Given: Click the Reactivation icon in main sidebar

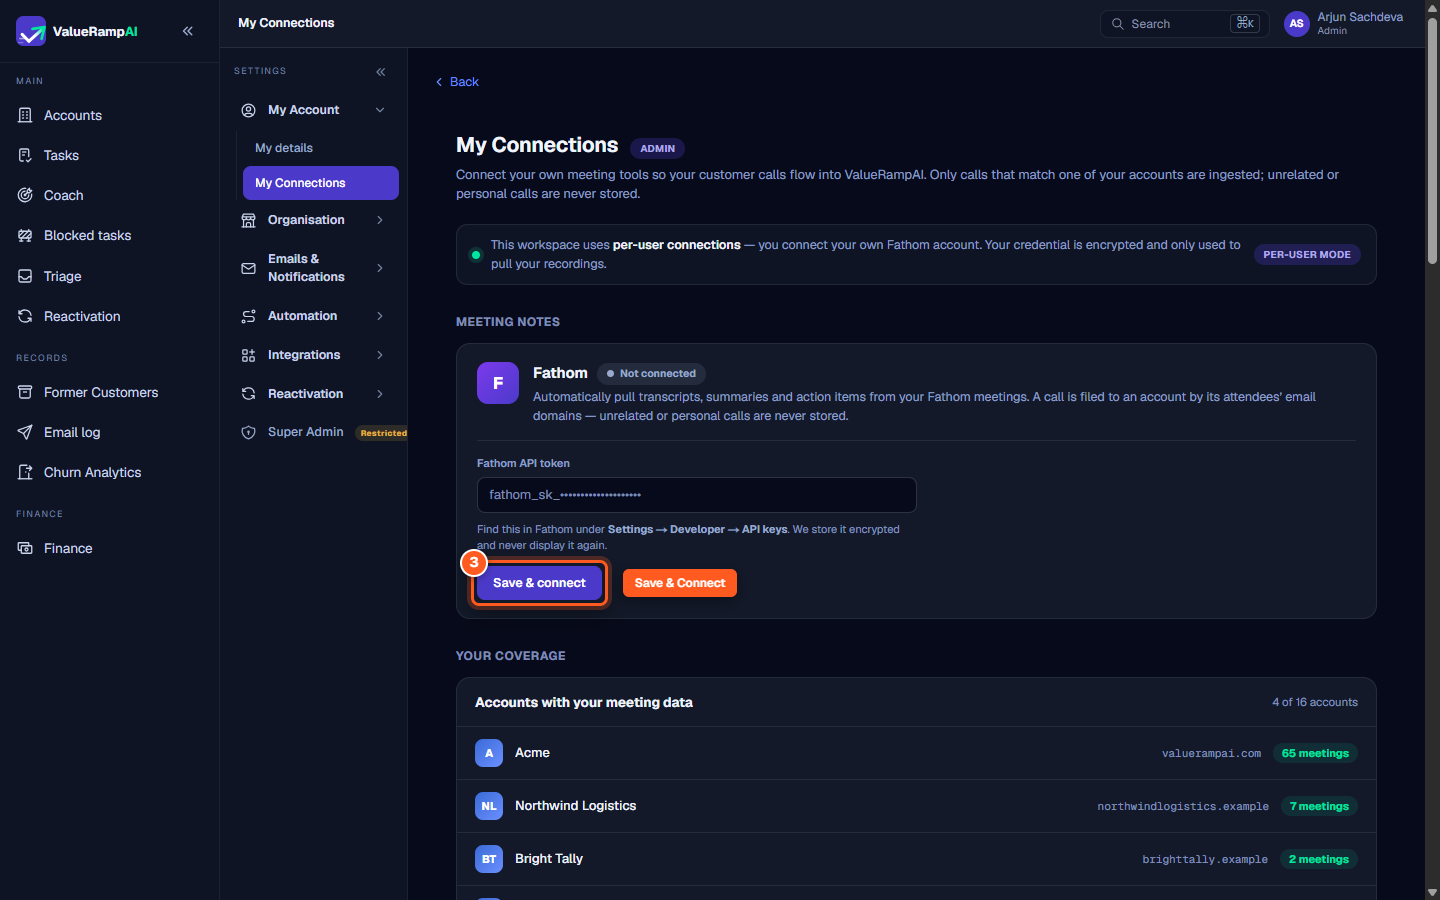Looking at the screenshot, I should tap(25, 316).
